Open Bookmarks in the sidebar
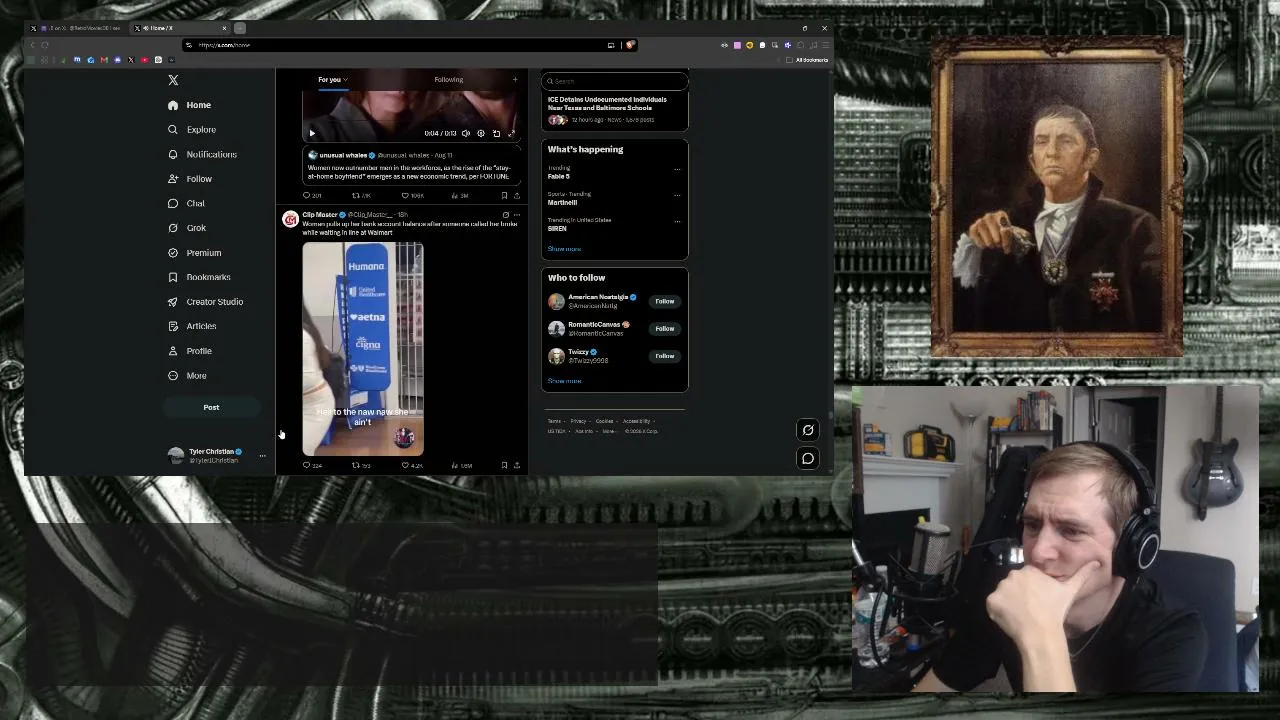Viewport: 1280px width, 720px height. (x=199, y=277)
